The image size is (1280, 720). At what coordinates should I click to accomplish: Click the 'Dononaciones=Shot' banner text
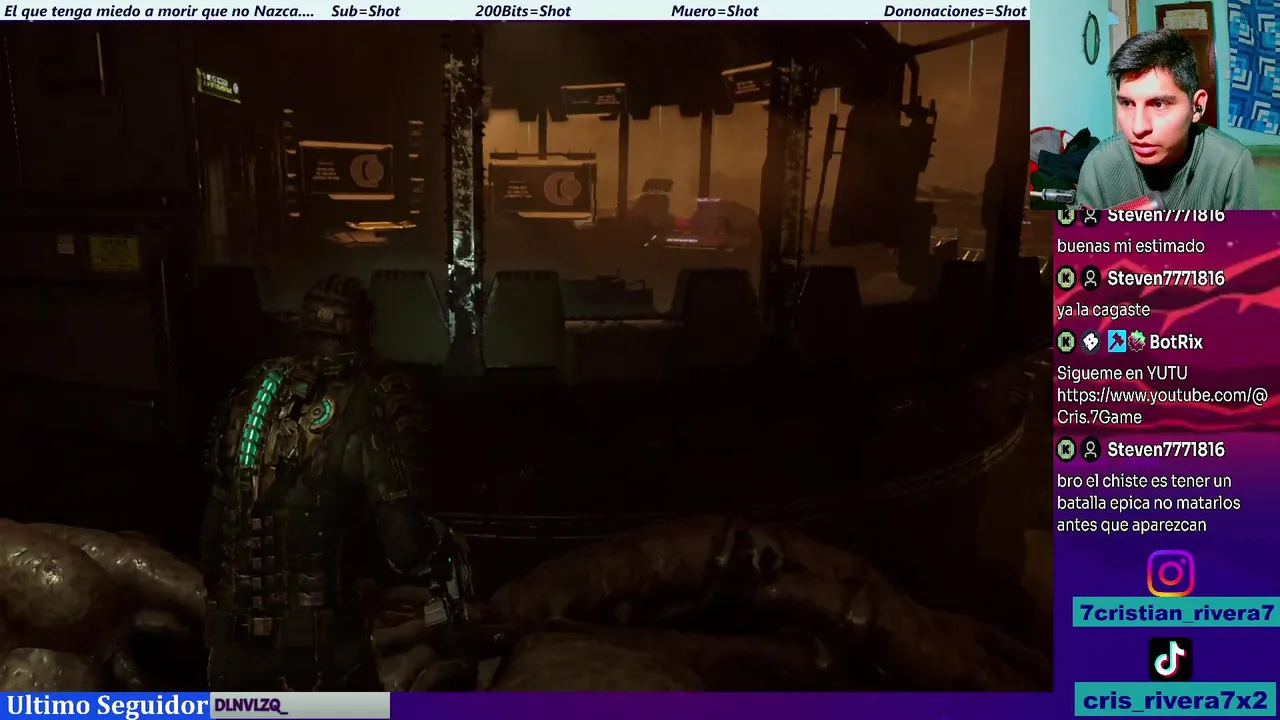coord(955,11)
